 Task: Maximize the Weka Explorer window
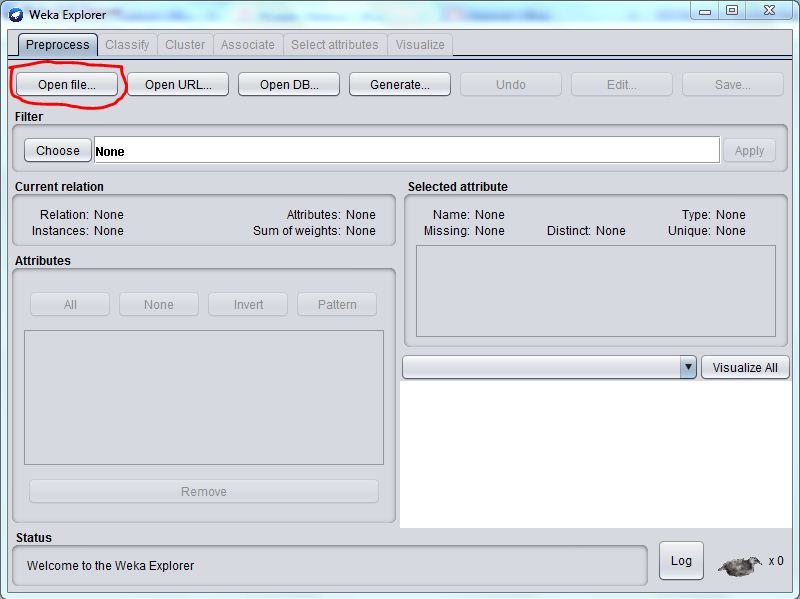[732, 11]
